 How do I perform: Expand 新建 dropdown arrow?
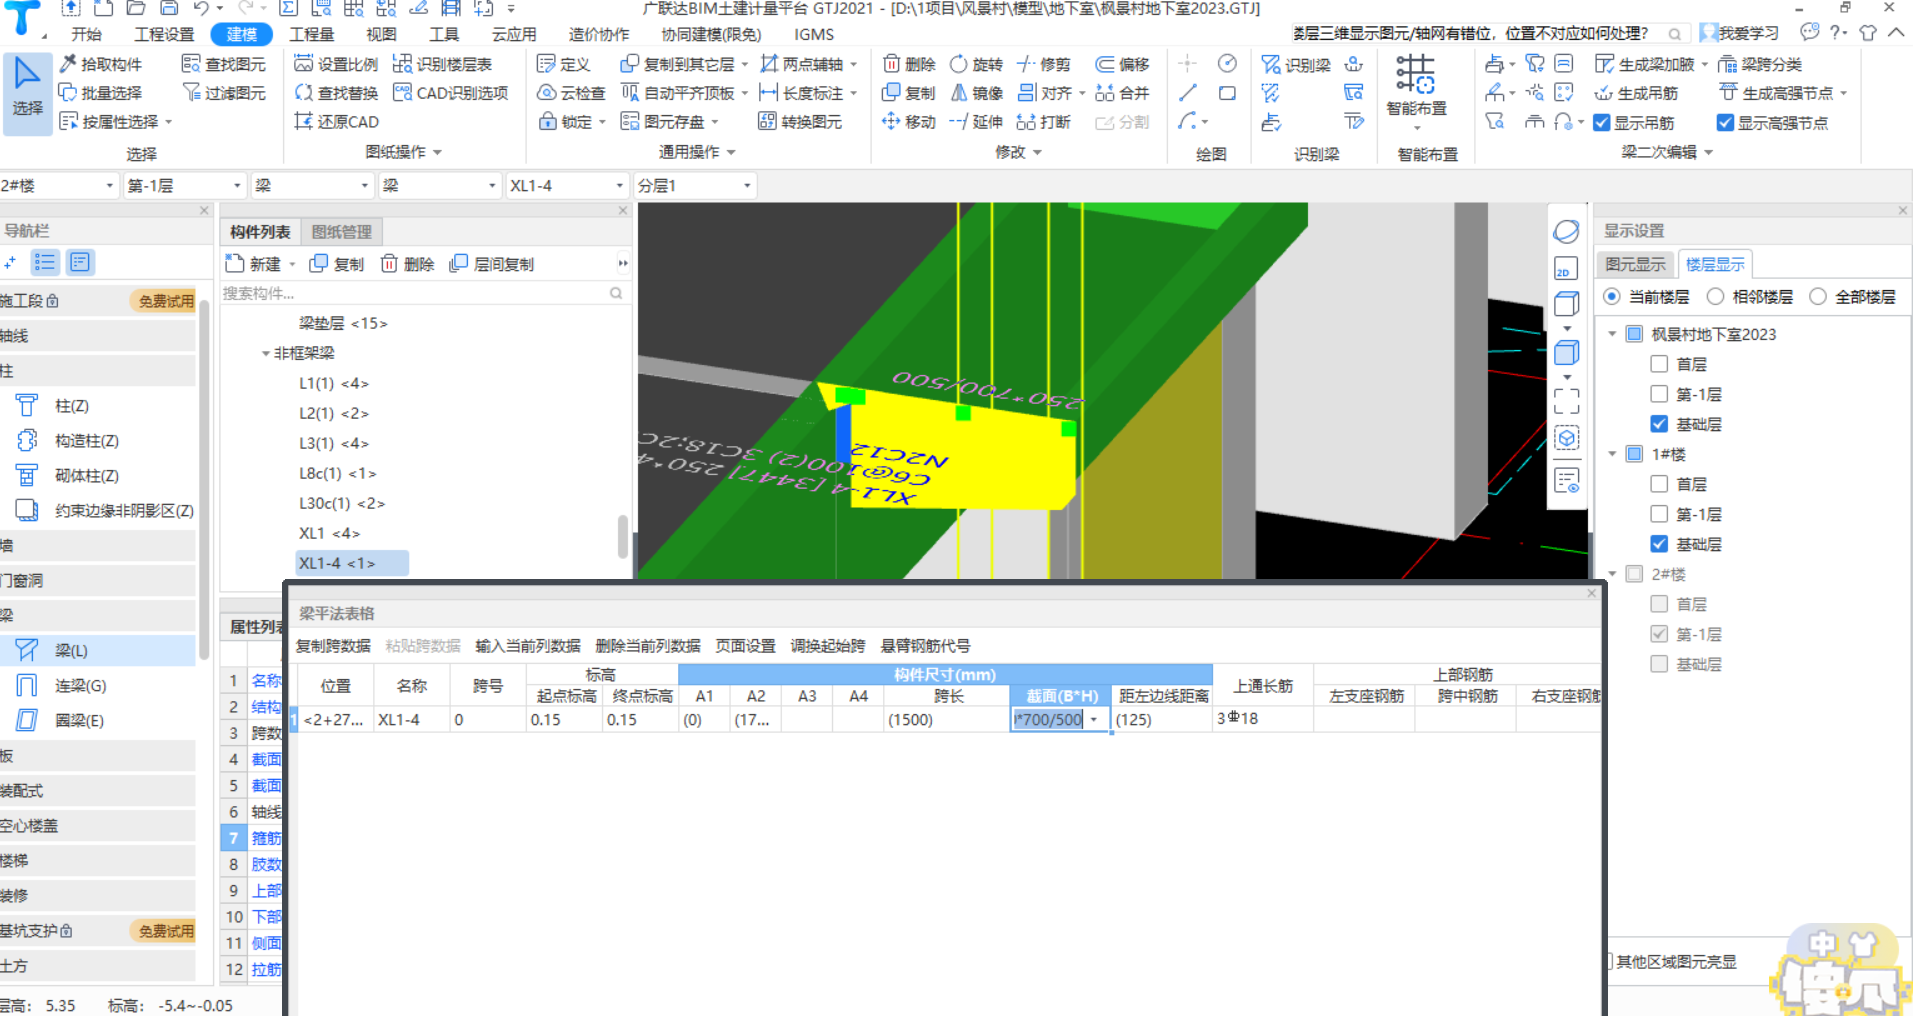292,265
